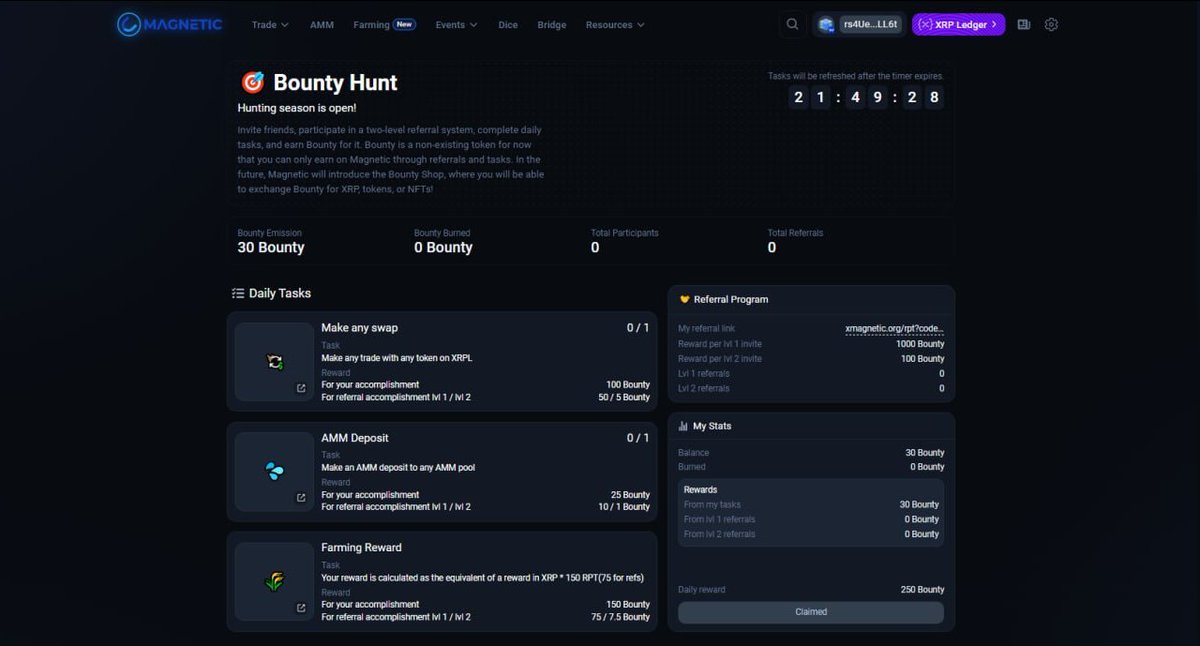
Task: Click the Total Participants label
Action: click(625, 233)
